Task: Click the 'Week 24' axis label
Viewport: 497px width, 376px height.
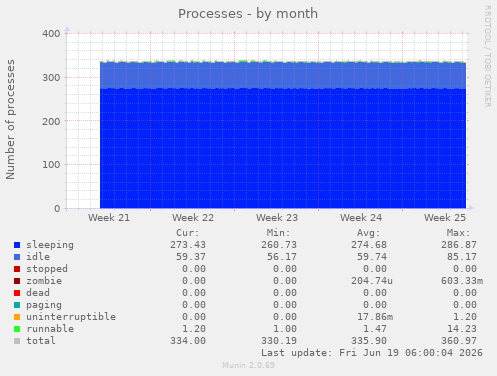Action: [x=361, y=218]
